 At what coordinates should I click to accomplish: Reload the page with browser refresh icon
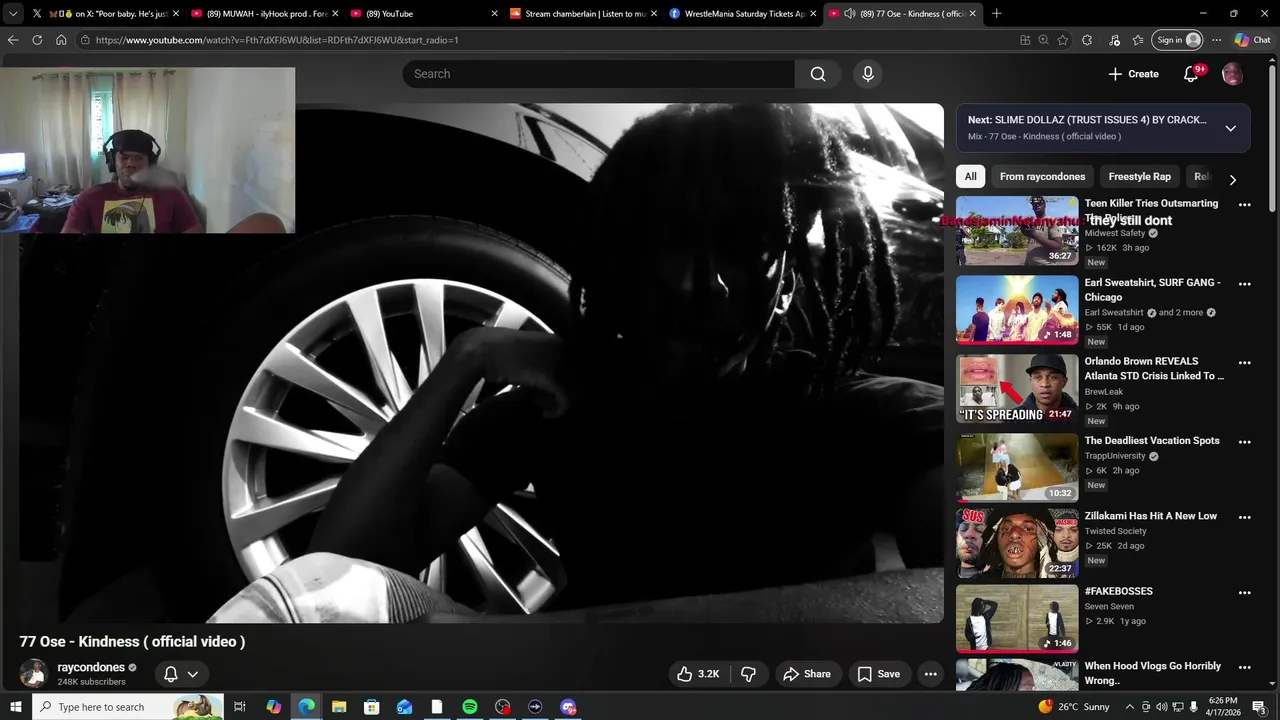point(37,40)
